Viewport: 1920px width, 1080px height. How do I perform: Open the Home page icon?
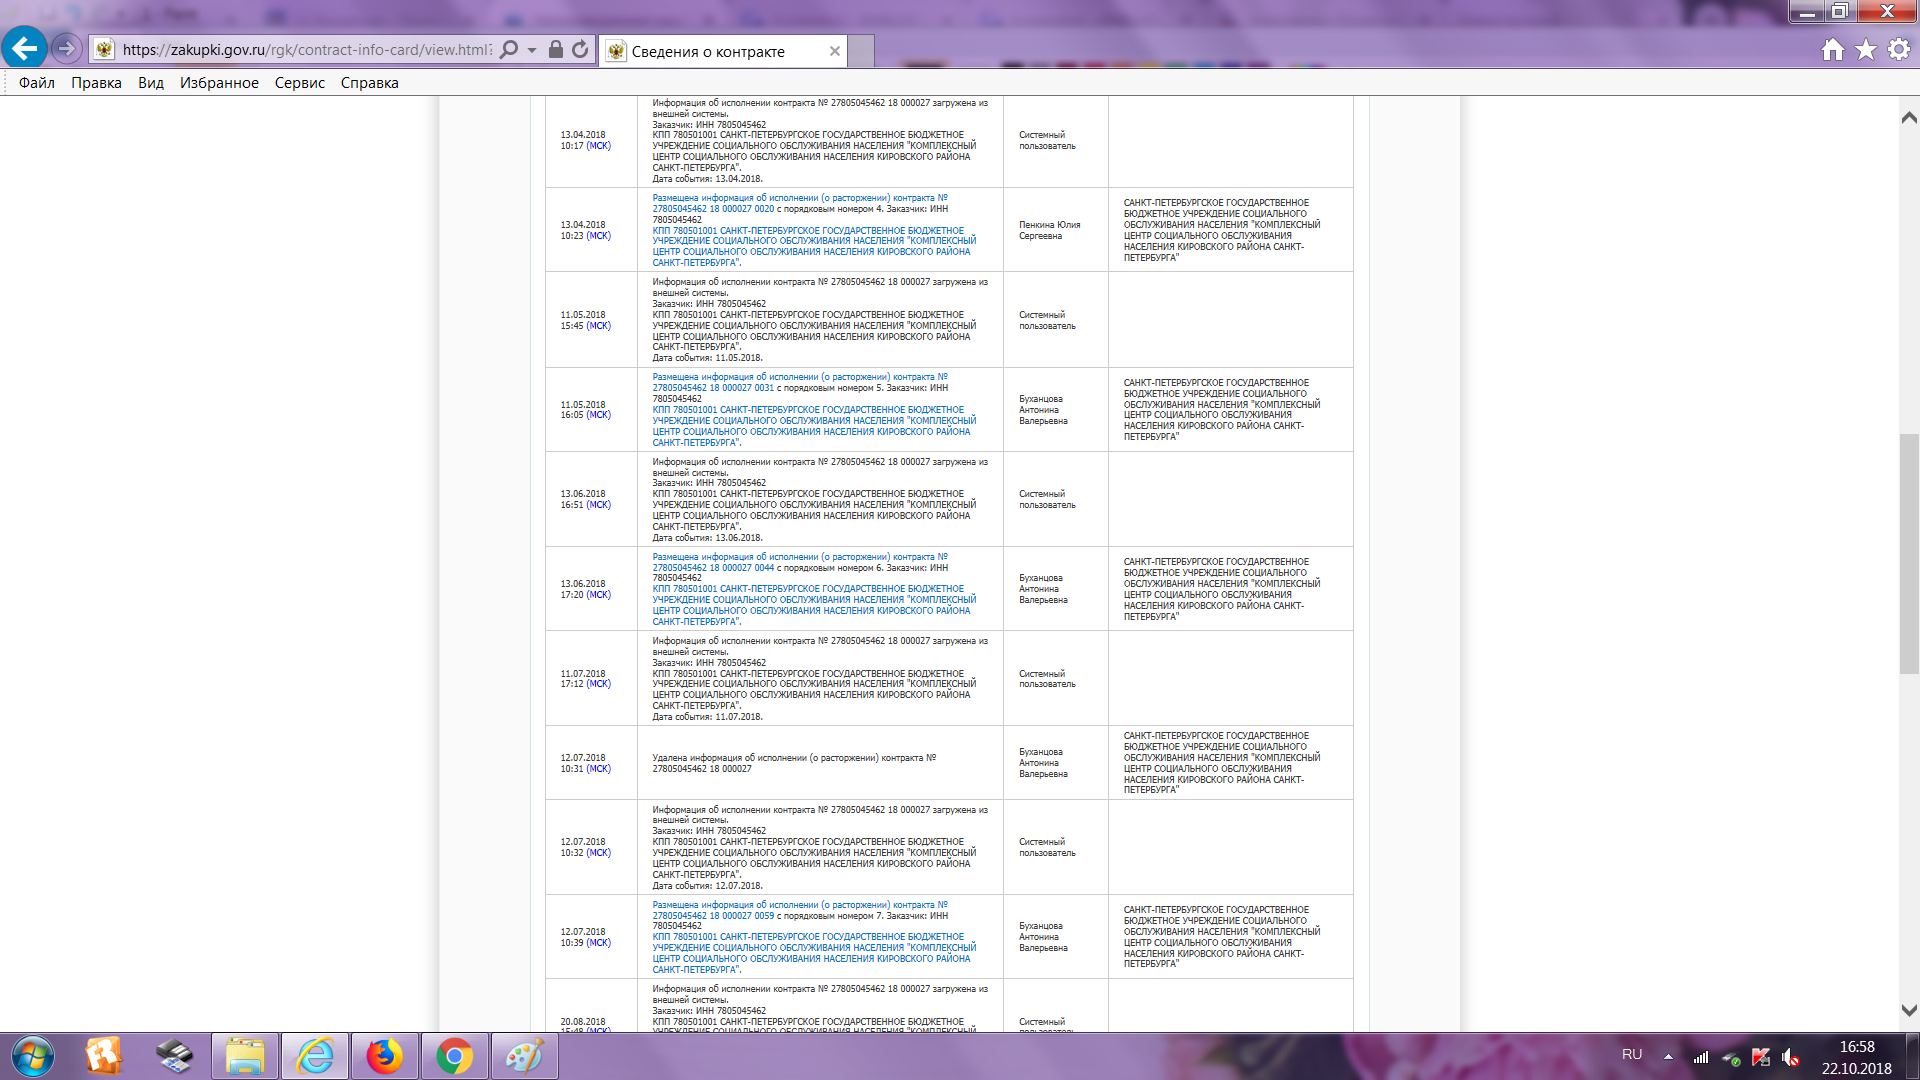[x=1832, y=50]
